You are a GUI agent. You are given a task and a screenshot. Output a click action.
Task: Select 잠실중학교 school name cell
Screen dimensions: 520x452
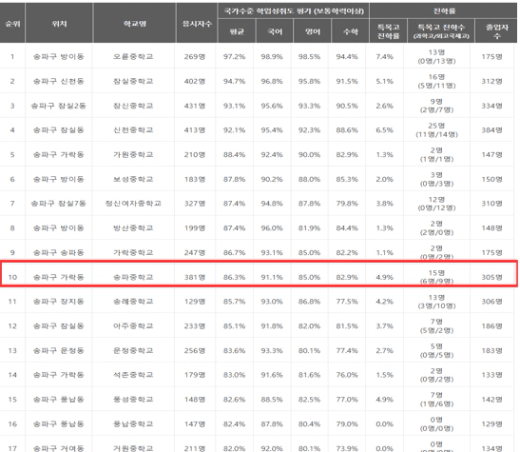[x=133, y=81]
